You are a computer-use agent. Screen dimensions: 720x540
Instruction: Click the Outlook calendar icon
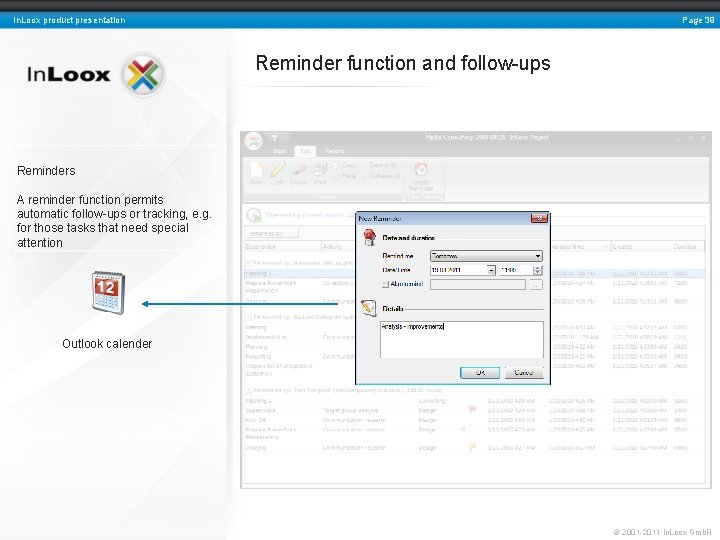pos(108,292)
